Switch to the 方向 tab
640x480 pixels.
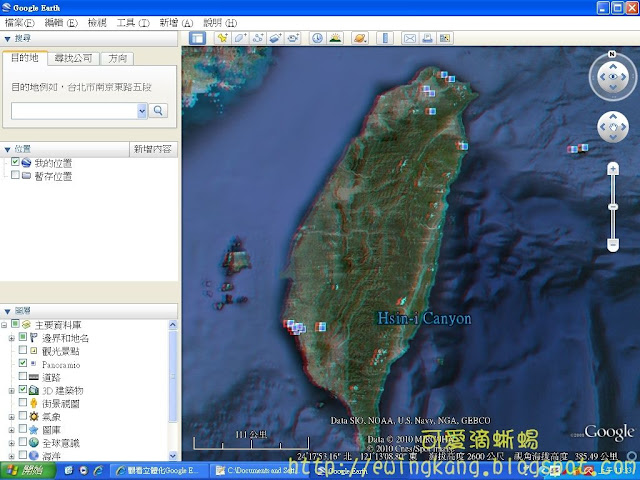click(x=118, y=58)
